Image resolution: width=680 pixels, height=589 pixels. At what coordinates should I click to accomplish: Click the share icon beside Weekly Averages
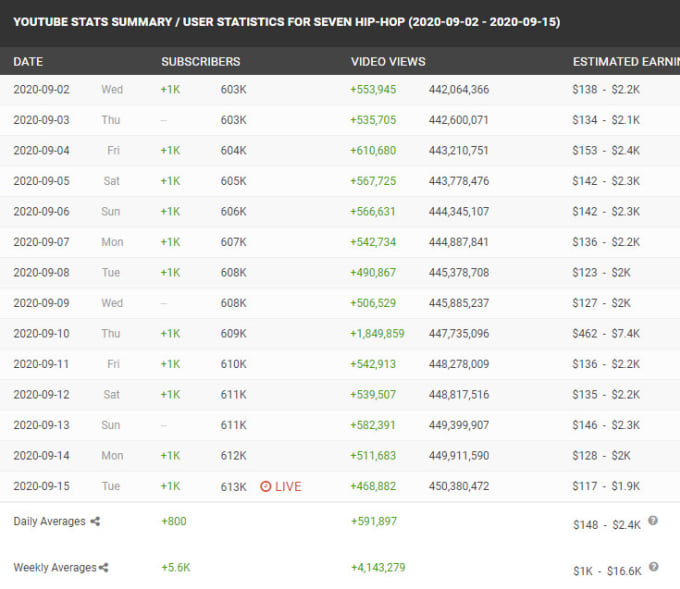(104, 567)
